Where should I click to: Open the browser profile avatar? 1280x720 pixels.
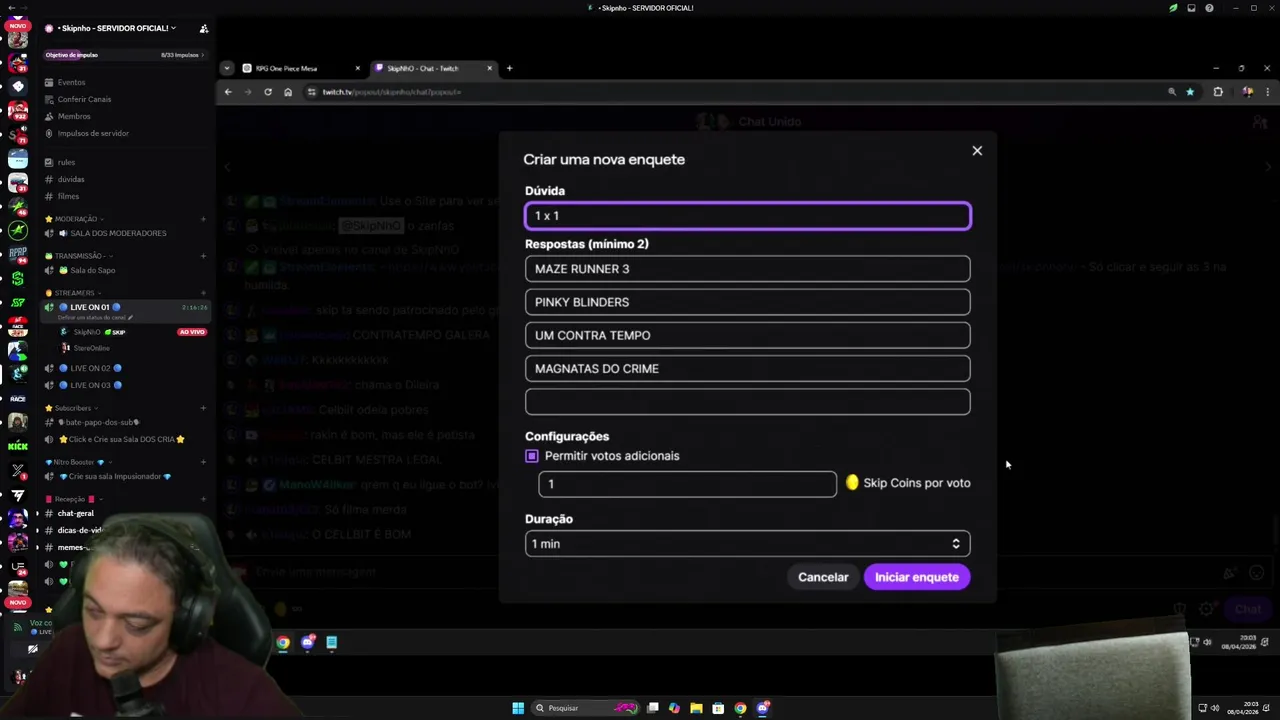pyautogui.click(x=1247, y=92)
